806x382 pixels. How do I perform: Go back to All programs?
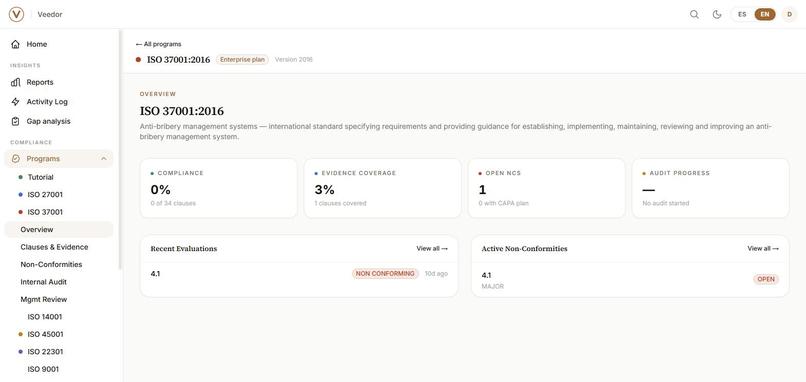click(x=158, y=44)
